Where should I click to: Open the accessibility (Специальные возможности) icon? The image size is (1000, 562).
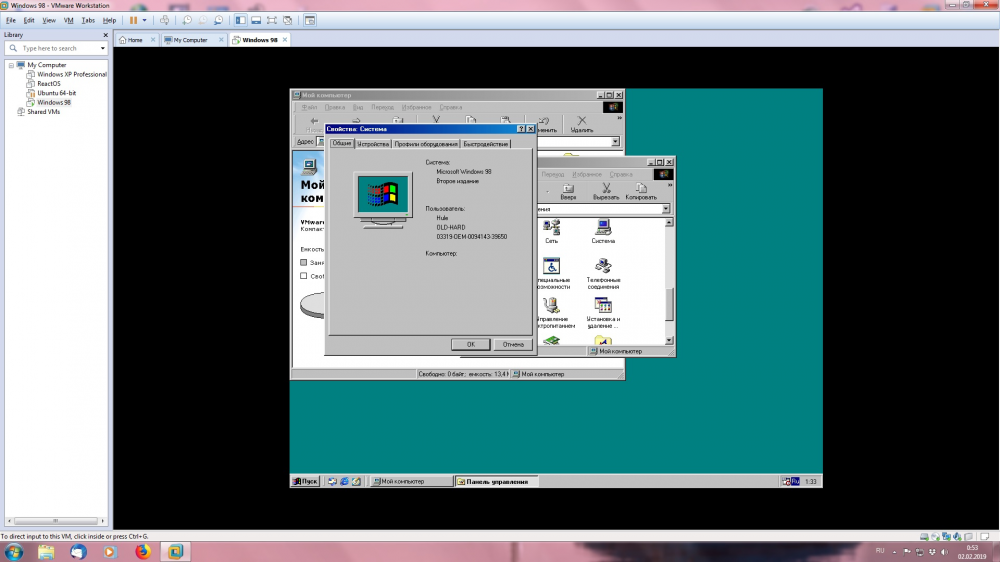tap(552, 274)
